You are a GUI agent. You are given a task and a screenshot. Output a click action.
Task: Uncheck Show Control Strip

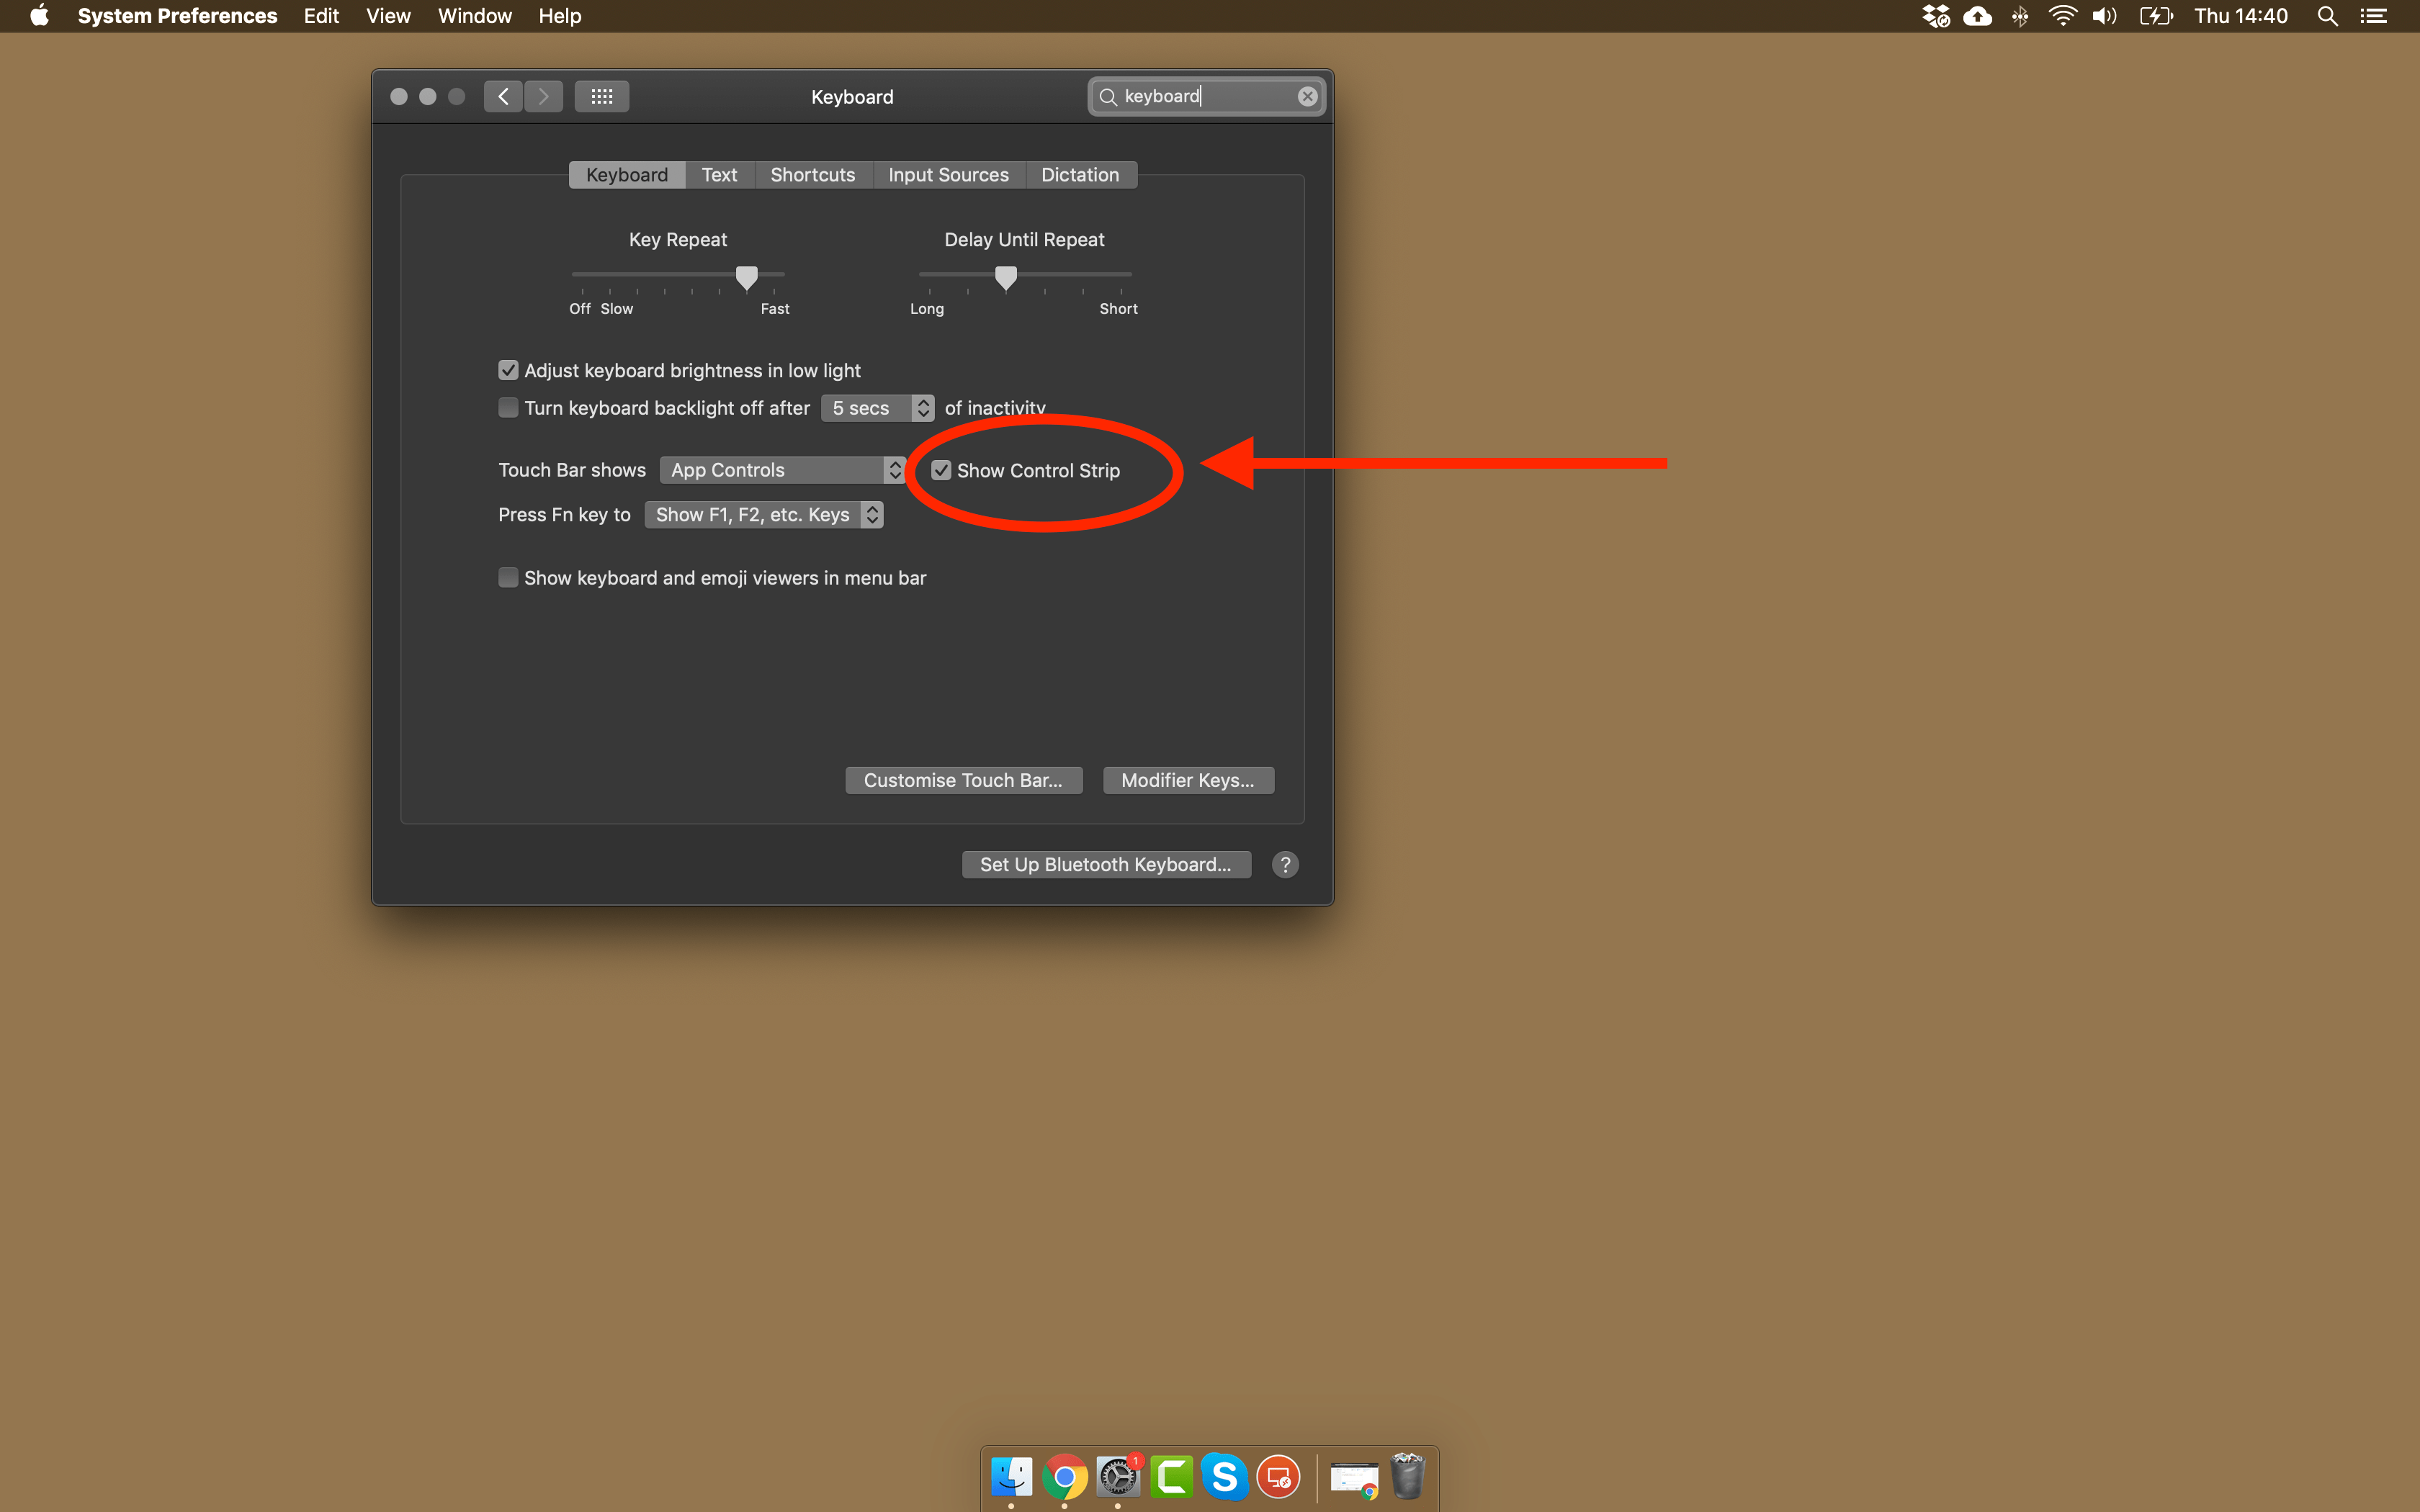(941, 470)
